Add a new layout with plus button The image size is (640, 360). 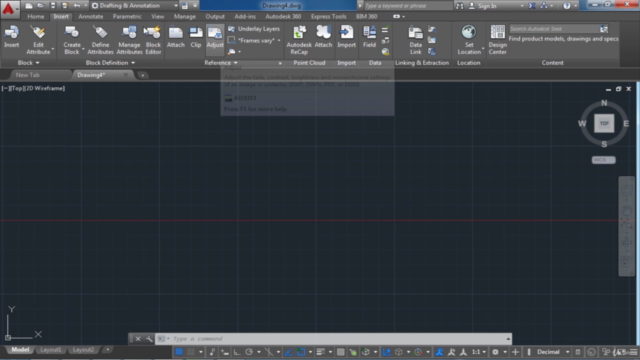(x=107, y=350)
